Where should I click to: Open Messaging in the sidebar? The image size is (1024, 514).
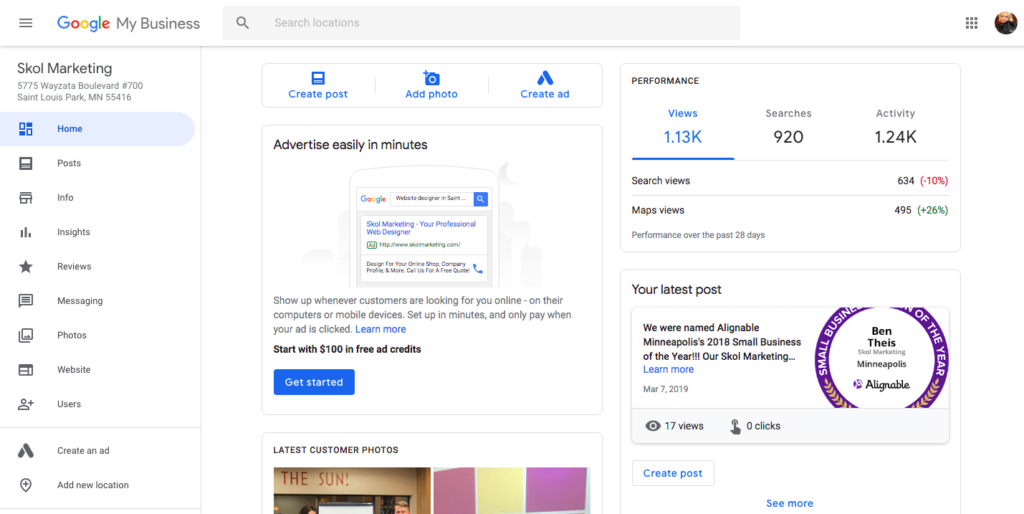coord(97,301)
